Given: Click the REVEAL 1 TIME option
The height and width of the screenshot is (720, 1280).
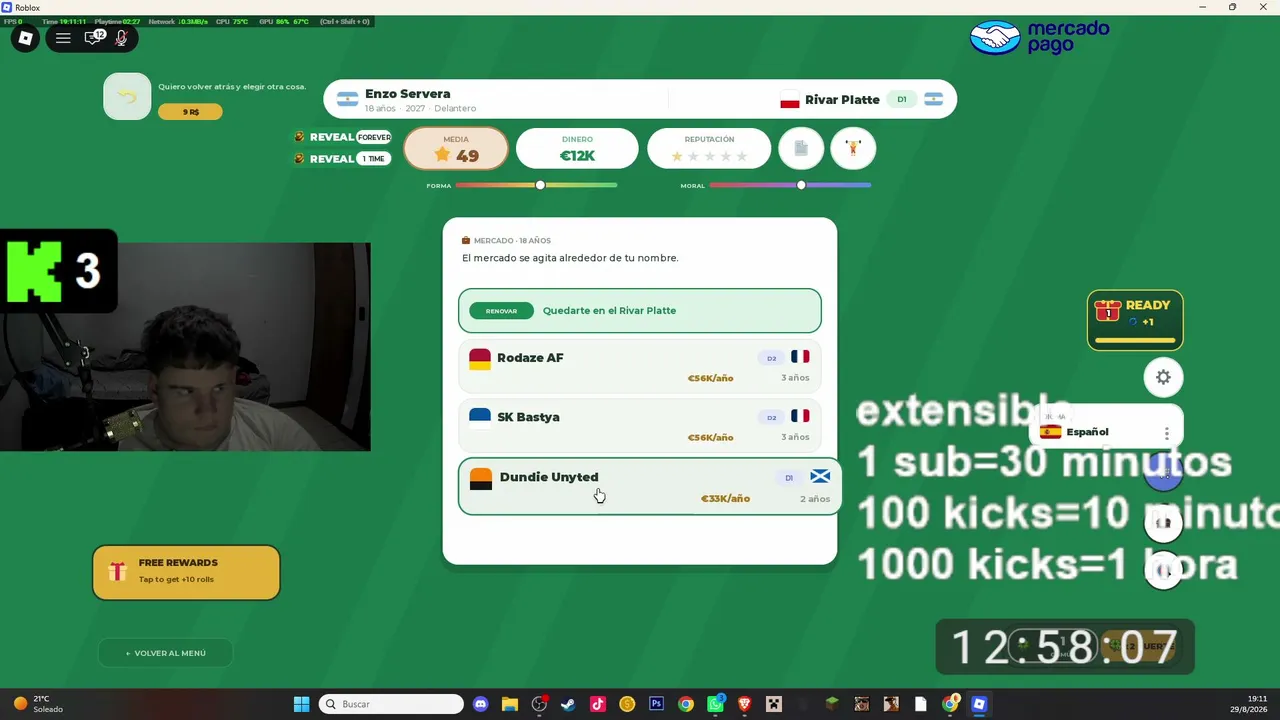Looking at the screenshot, I should tap(343, 158).
